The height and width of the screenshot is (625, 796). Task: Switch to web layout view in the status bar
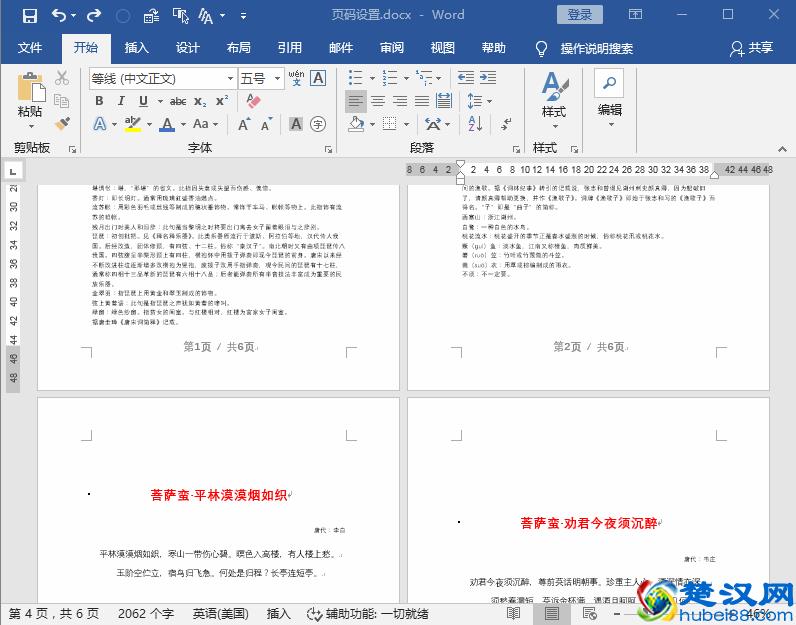590,613
